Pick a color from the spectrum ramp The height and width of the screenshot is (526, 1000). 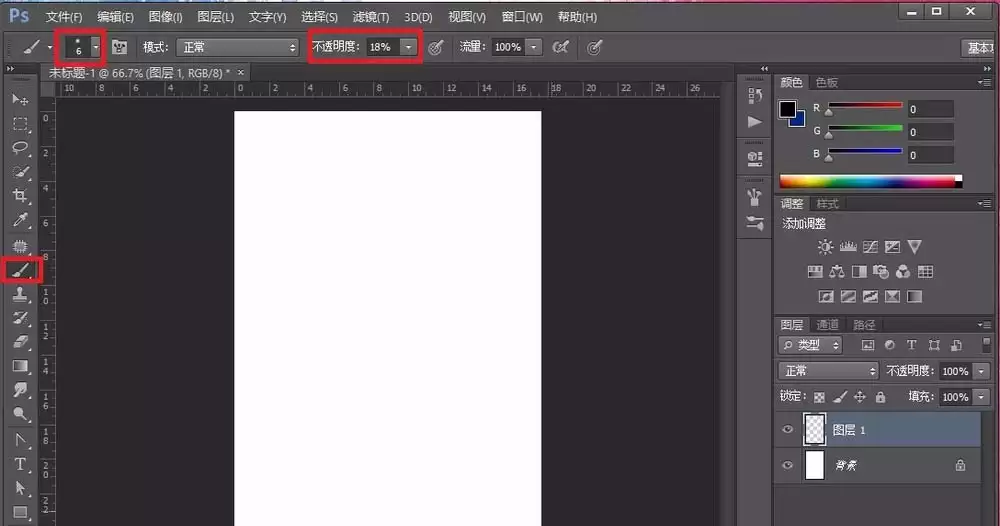871,182
